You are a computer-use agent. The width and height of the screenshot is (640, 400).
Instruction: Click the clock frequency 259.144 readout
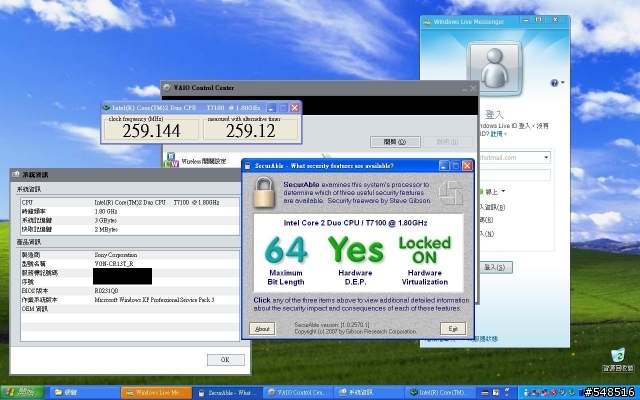point(151,131)
